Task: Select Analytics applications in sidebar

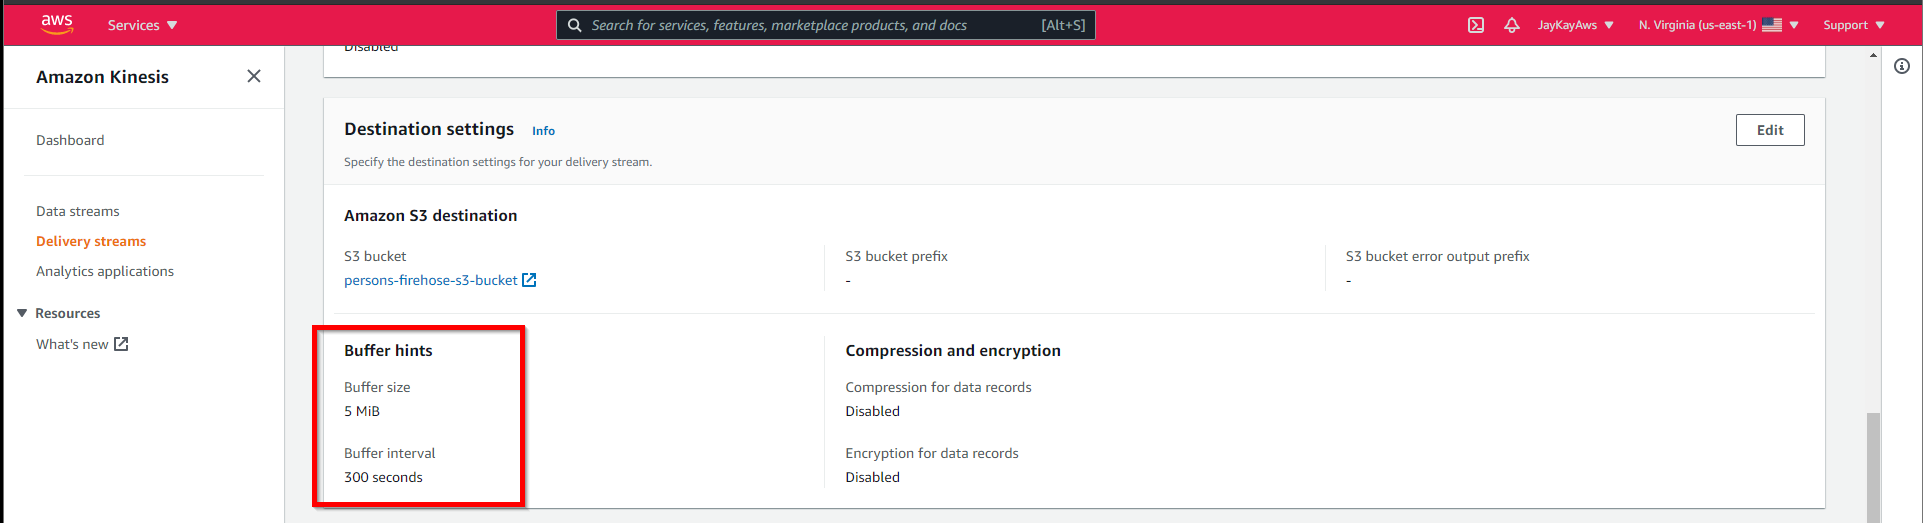Action: pos(105,271)
